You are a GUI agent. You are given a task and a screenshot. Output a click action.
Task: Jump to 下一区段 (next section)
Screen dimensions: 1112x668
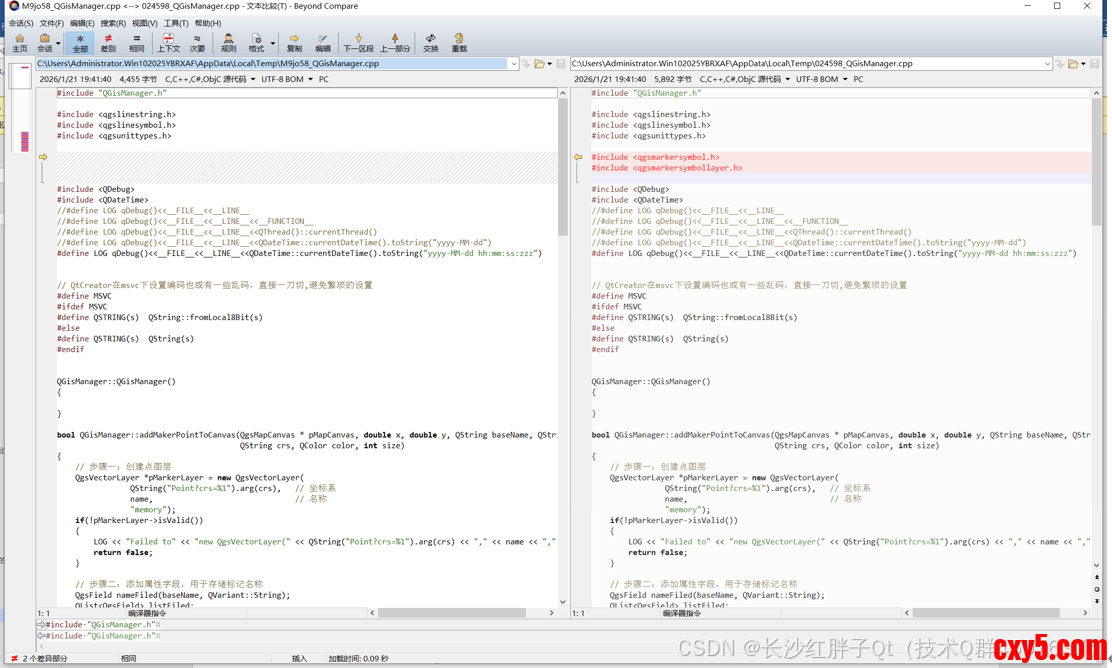358,42
